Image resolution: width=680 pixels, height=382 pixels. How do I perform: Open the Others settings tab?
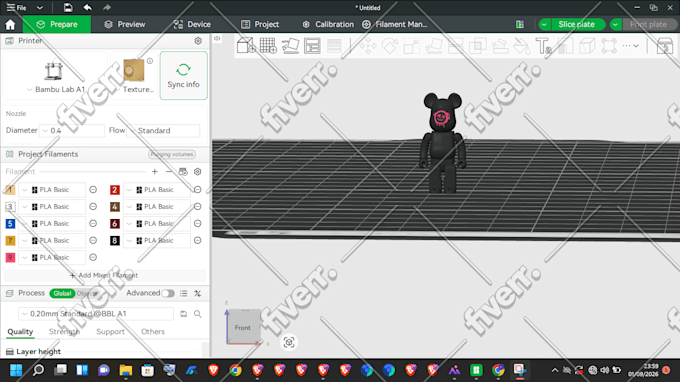(153, 332)
